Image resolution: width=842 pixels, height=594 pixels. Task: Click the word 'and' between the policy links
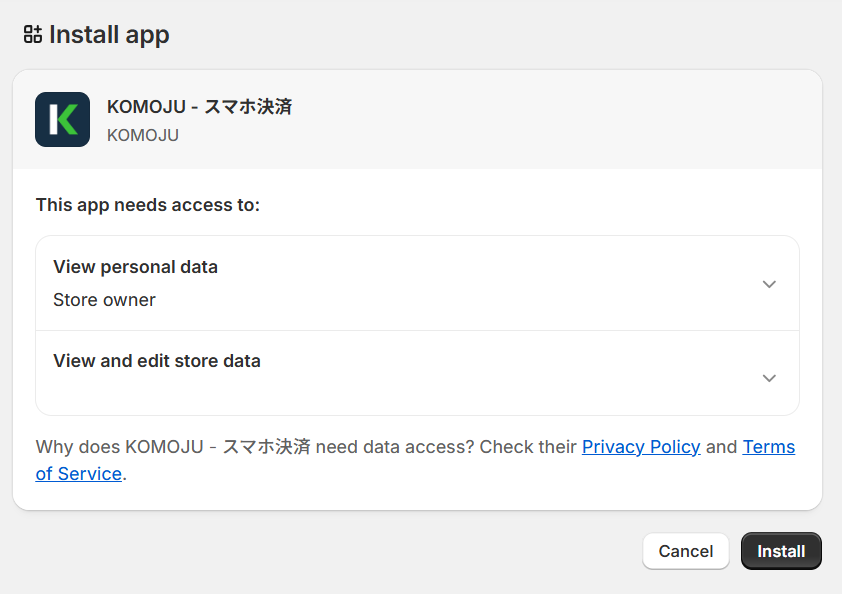721,447
